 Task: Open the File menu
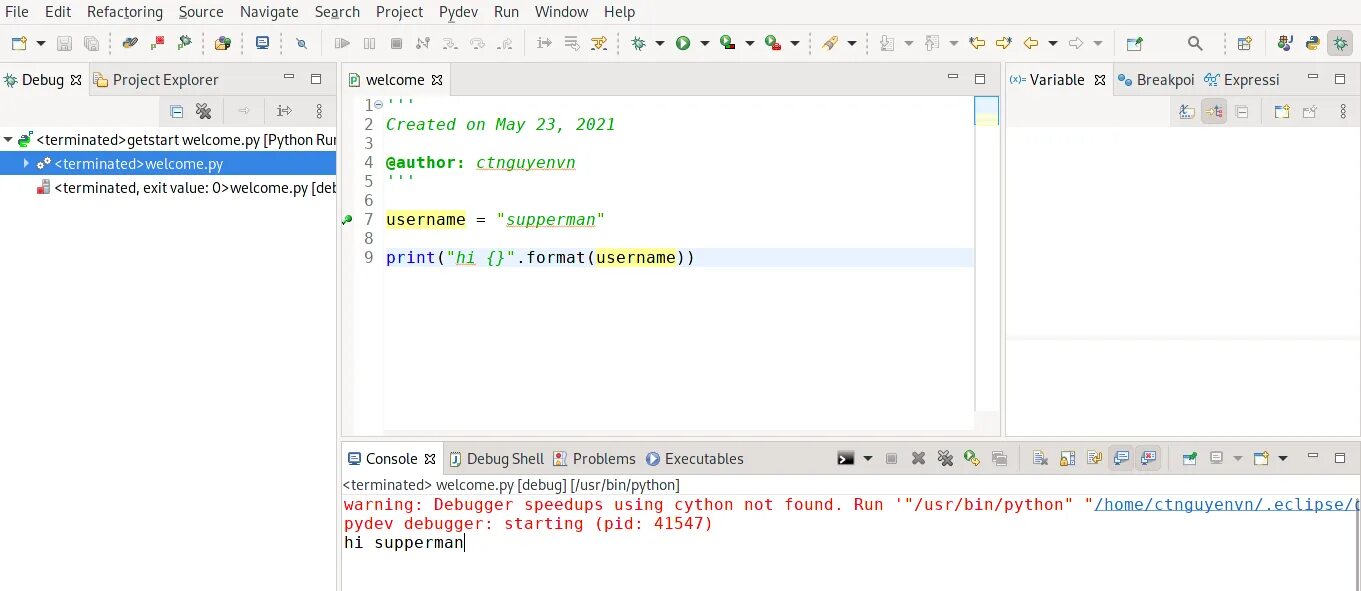tap(16, 12)
